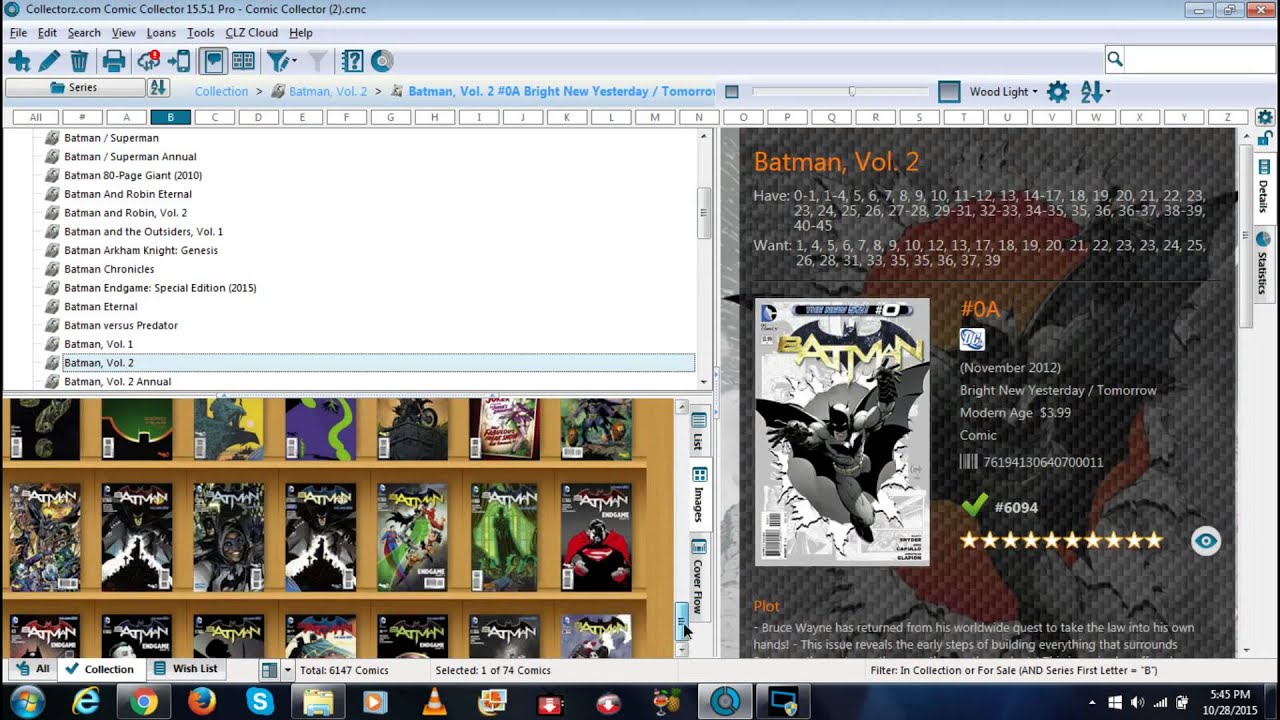Screen dimensions: 1280x720
Task: Click the Print icon in toolbar
Action: (x=114, y=61)
